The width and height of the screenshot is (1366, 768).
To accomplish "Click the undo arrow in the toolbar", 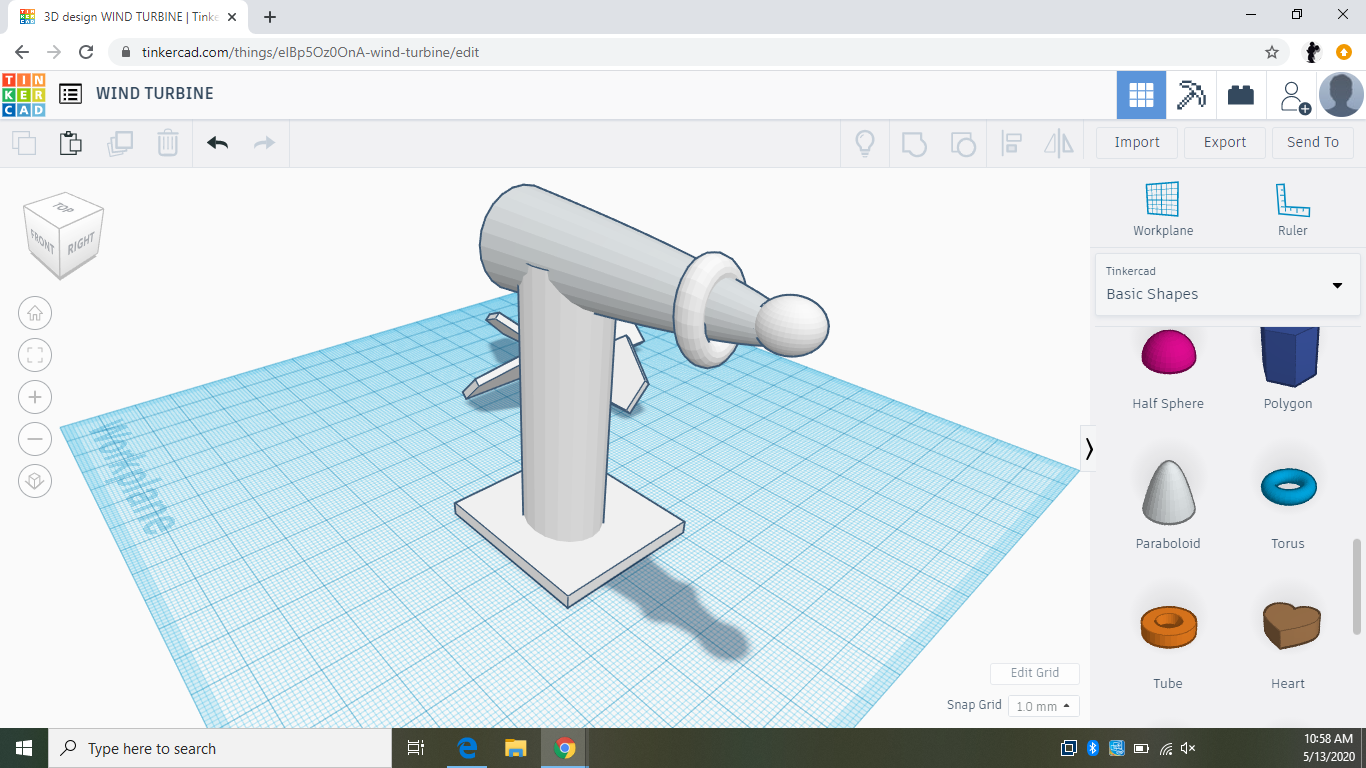I will [x=217, y=143].
